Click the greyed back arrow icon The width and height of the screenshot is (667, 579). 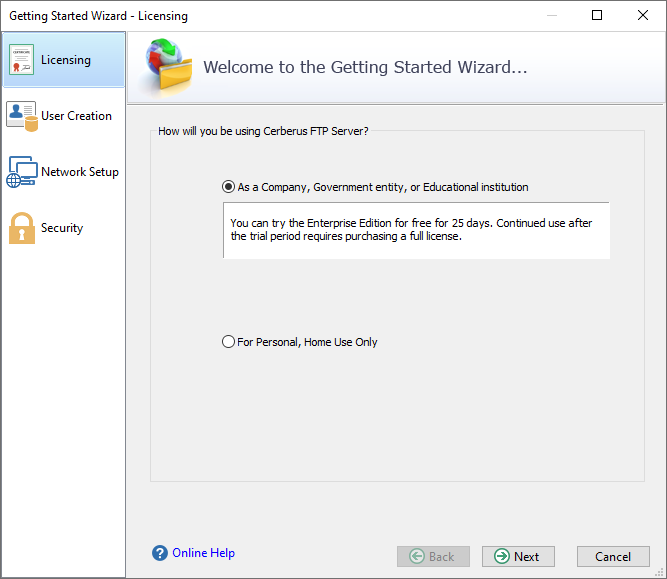417,556
